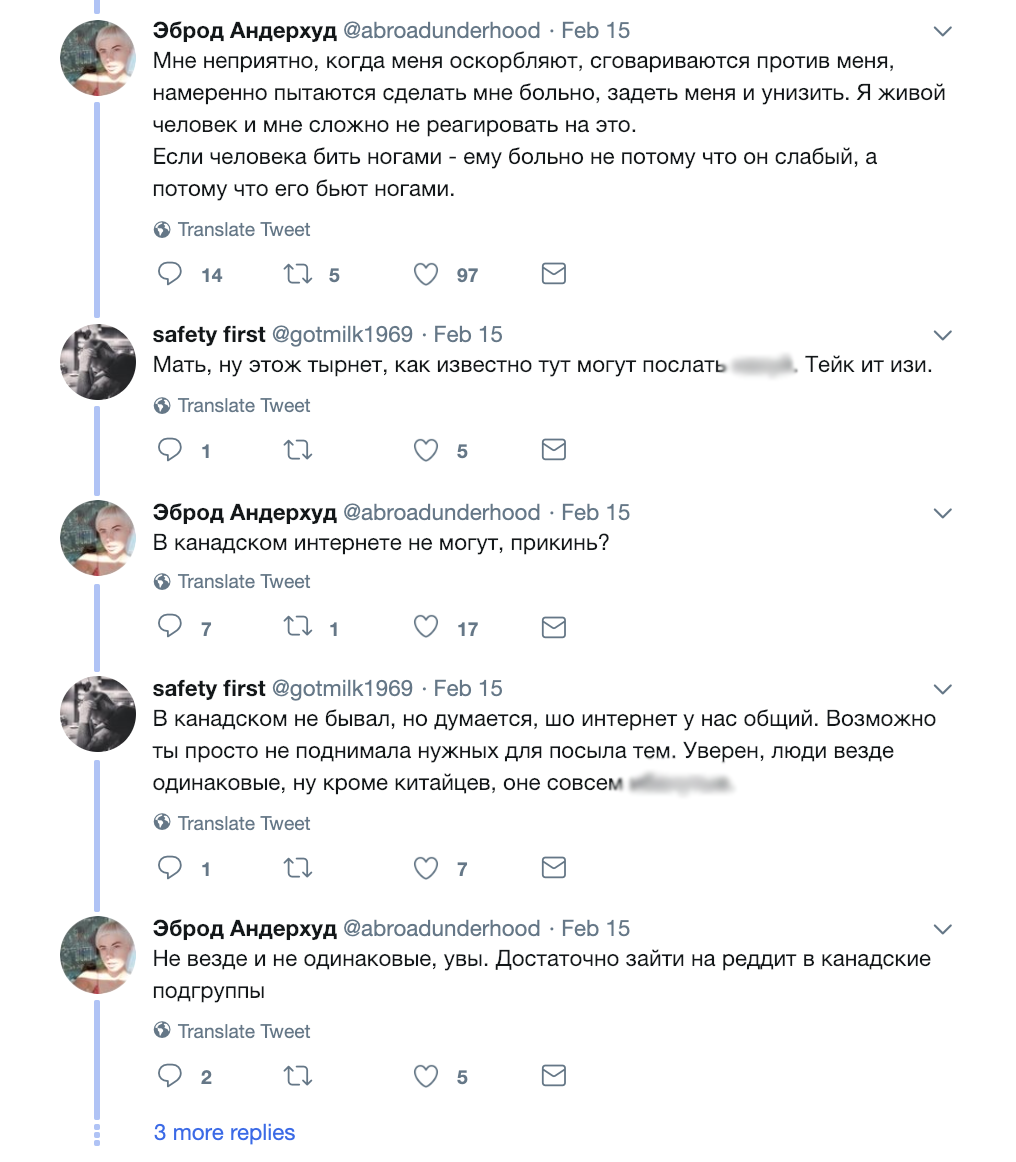Like the 'В канадском интернете' tweet with 17 likes

click(426, 627)
